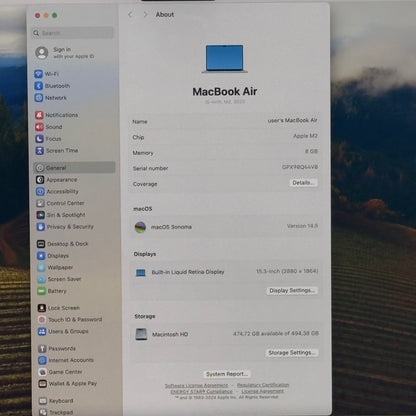
Task: Open Wallet & Apple Pay icon
Action: [x=43, y=384]
